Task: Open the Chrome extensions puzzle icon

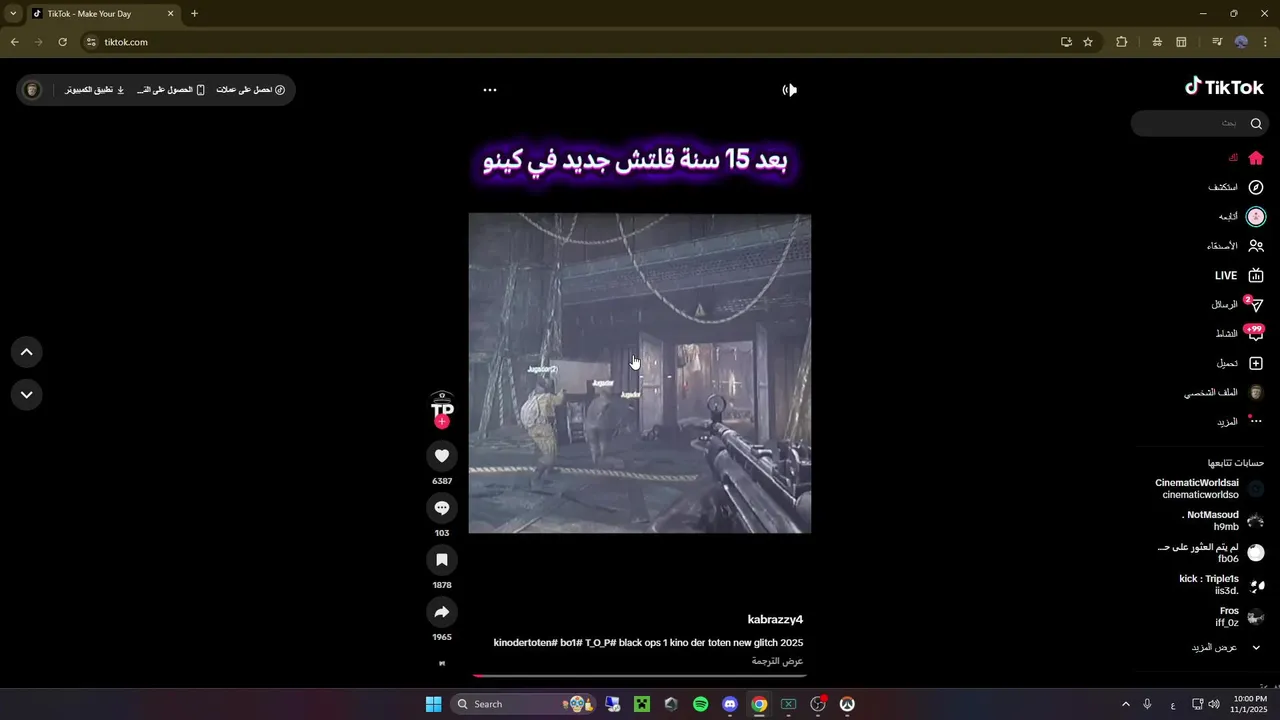Action: coord(1121,42)
